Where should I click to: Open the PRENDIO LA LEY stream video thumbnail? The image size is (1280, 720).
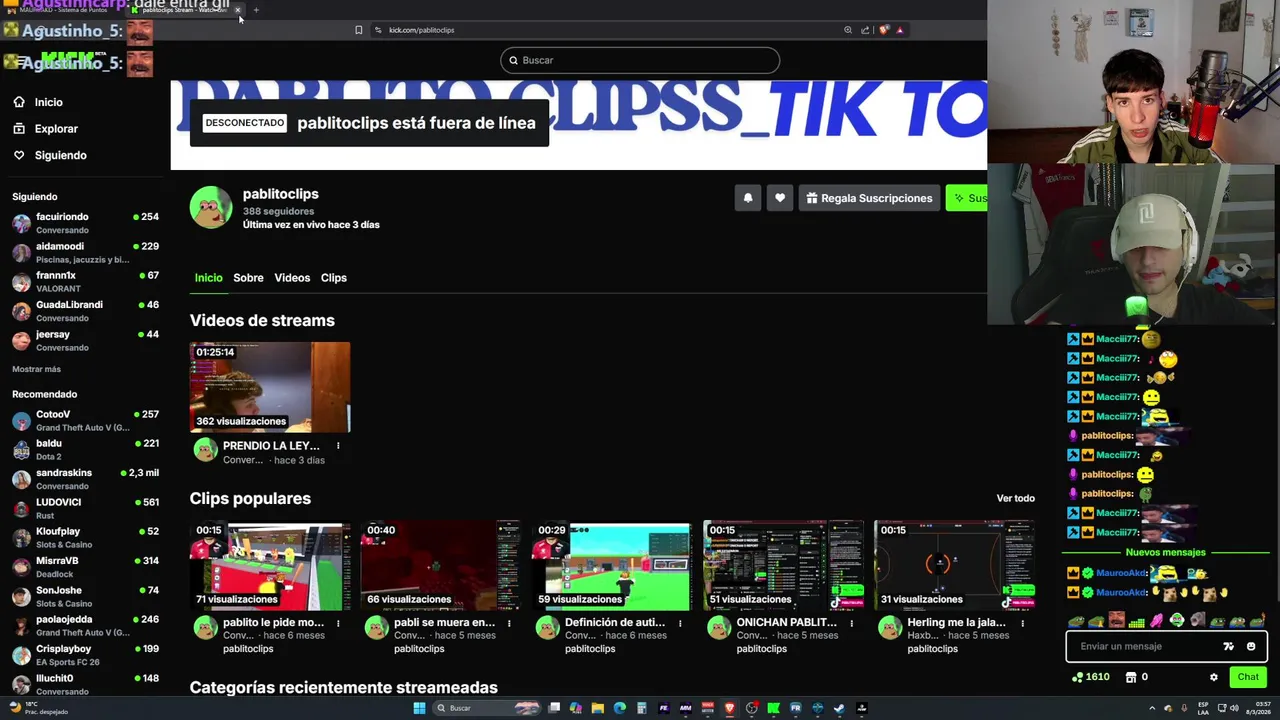pos(270,387)
